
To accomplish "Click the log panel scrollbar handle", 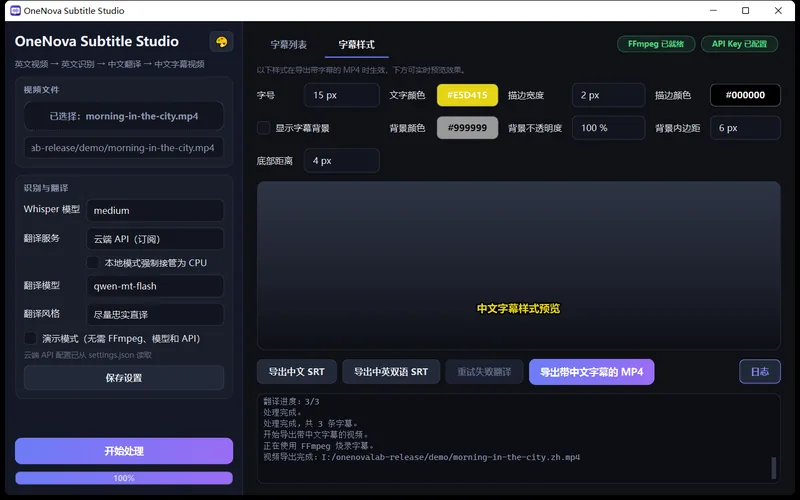I will (773, 468).
